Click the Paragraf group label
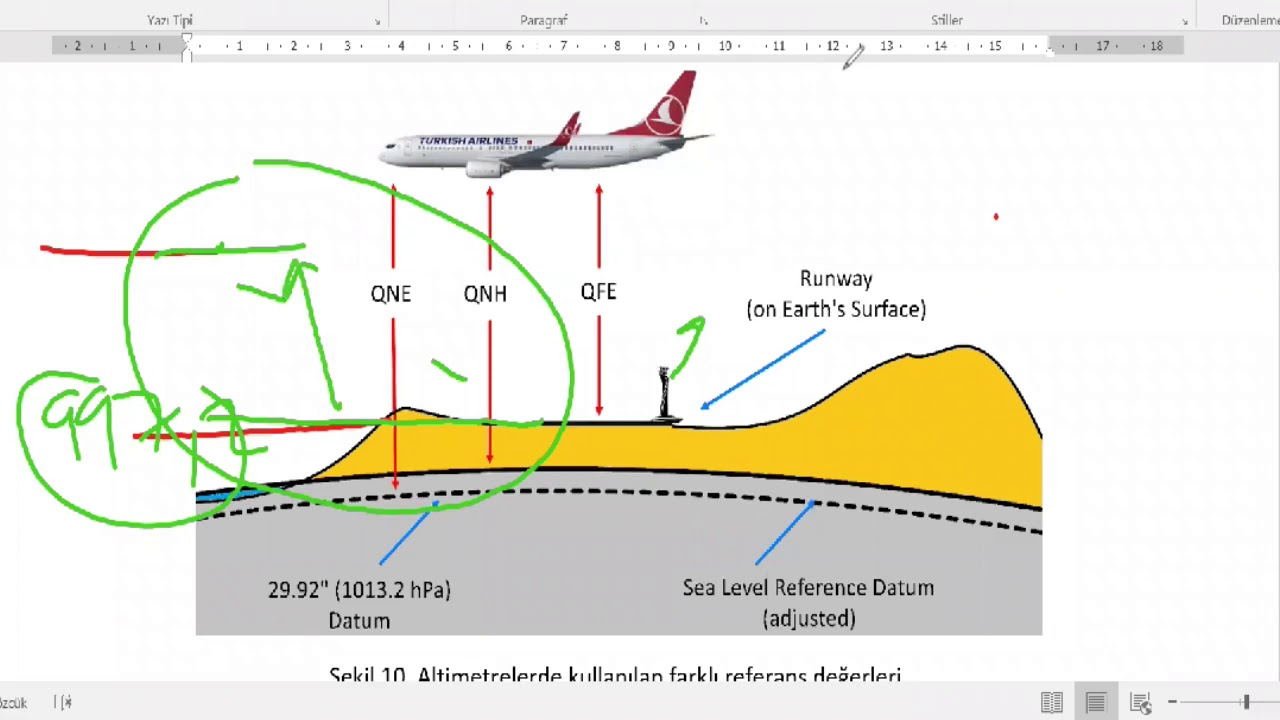This screenshot has width=1280, height=720. 544,20
